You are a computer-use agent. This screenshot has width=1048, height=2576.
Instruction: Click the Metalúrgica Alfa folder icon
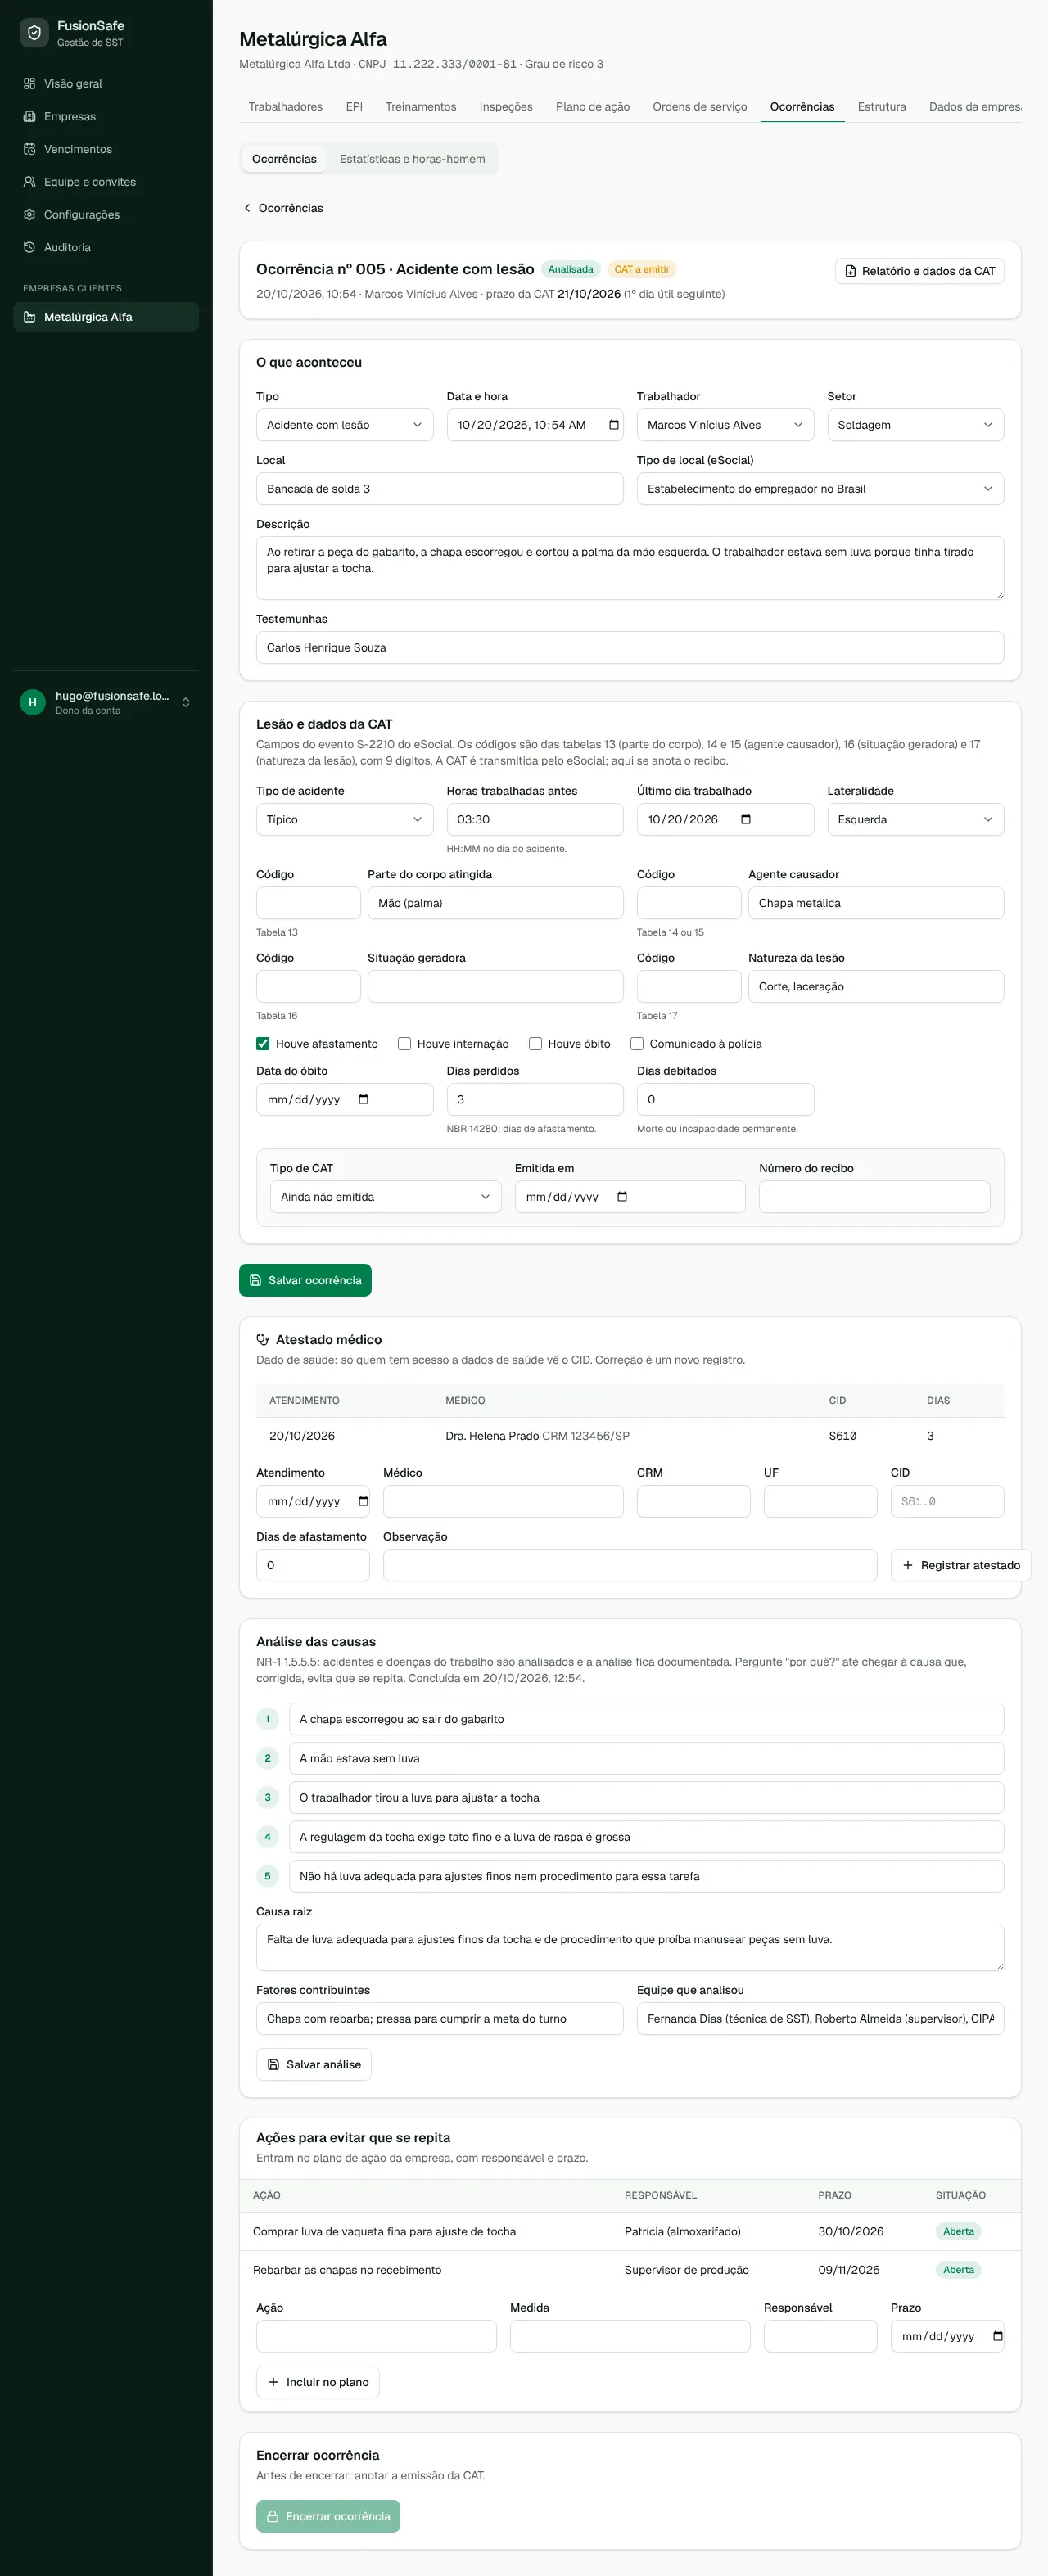pyautogui.click(x=30, y=317)
